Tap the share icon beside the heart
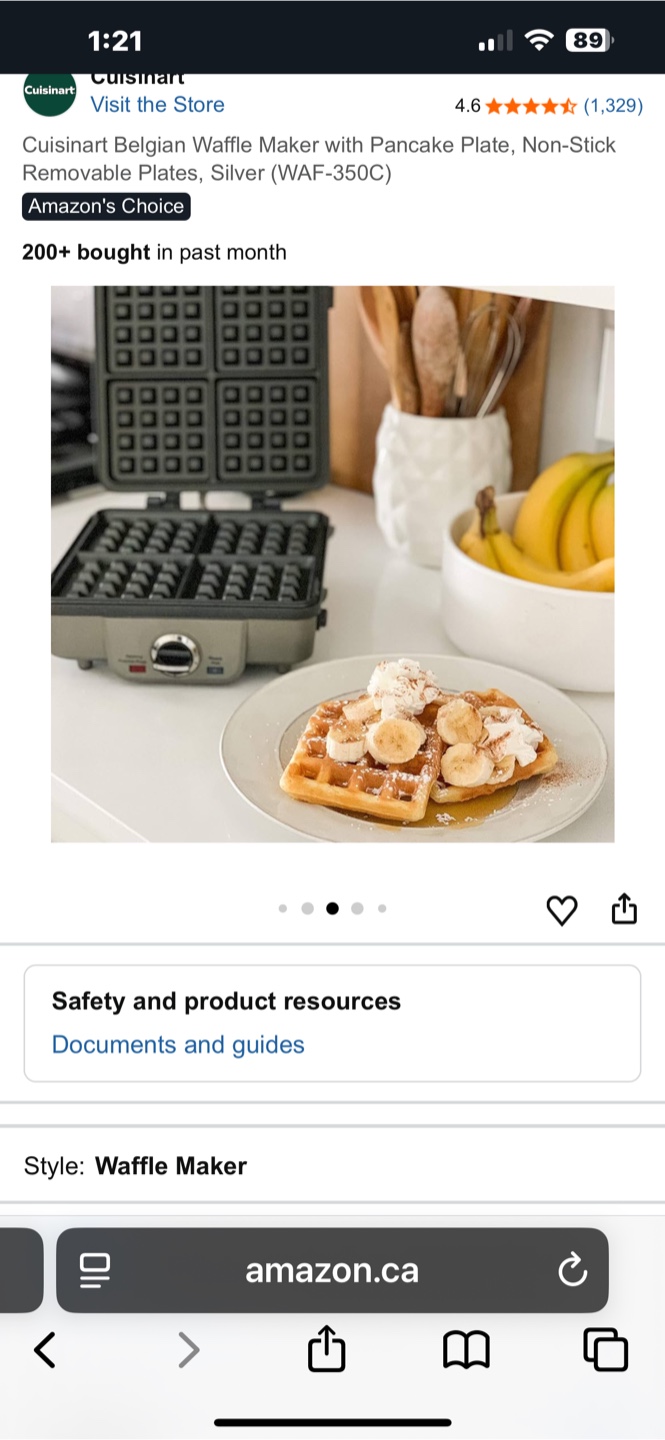 click(x=624, y=909)
